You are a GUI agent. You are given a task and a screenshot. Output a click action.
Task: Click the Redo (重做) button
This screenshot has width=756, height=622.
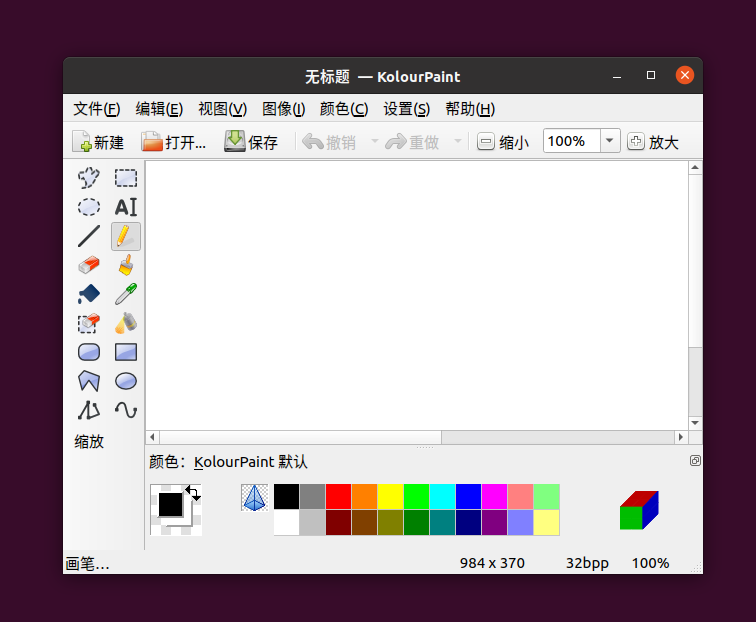414,142
